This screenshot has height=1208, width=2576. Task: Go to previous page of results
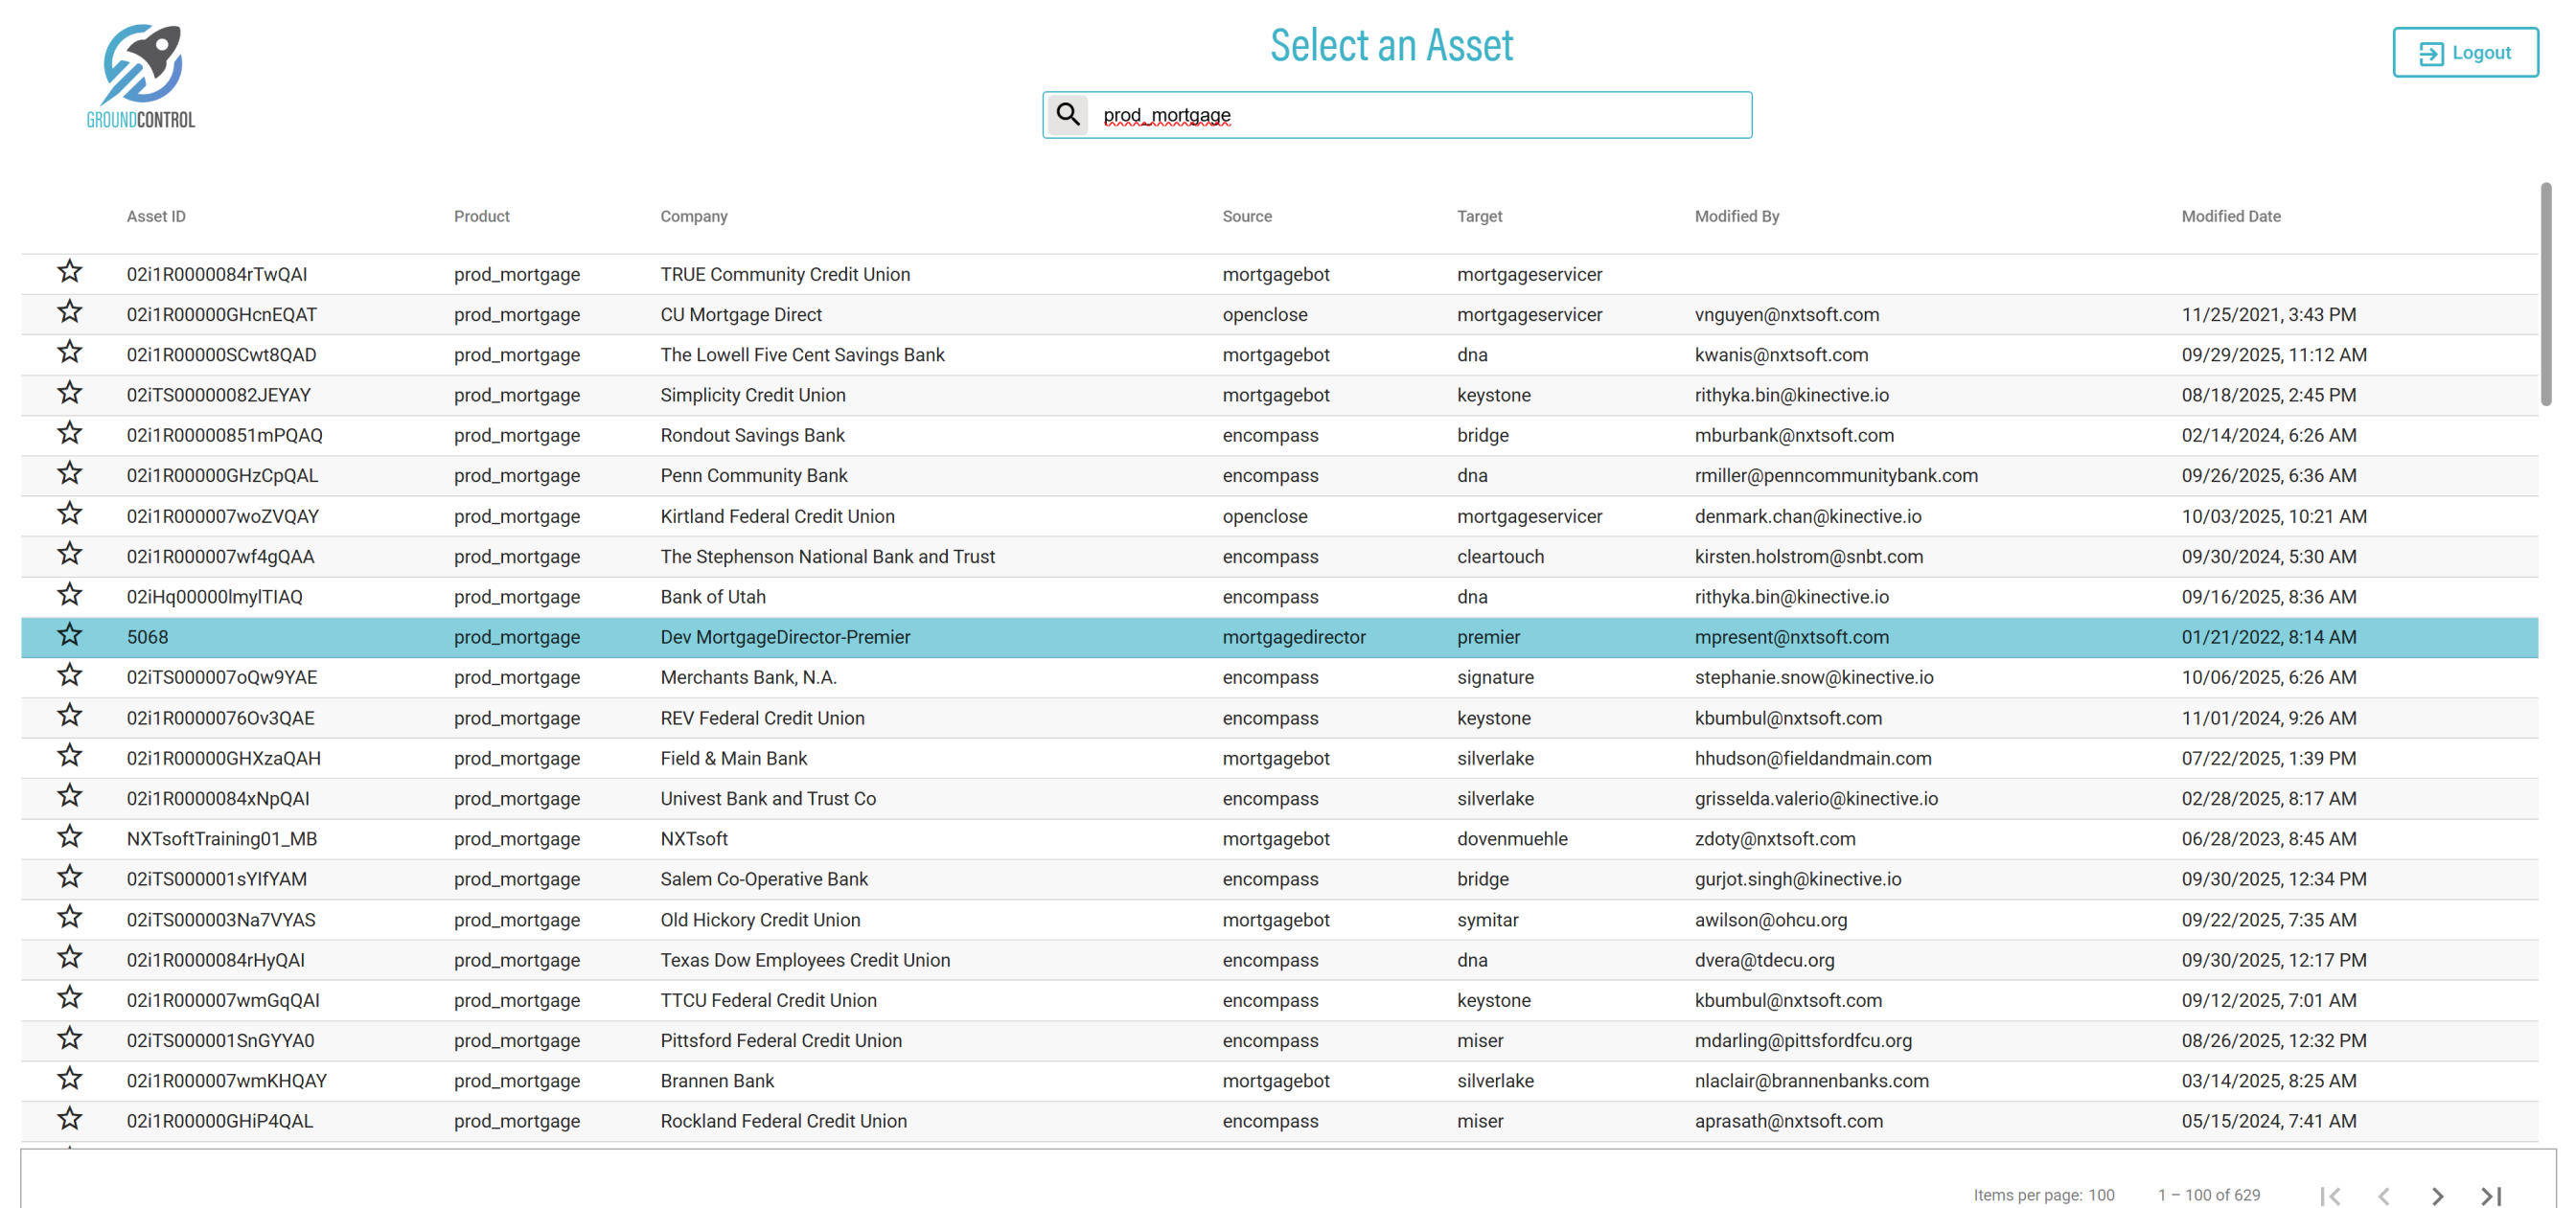(x=2384, y=1195)
